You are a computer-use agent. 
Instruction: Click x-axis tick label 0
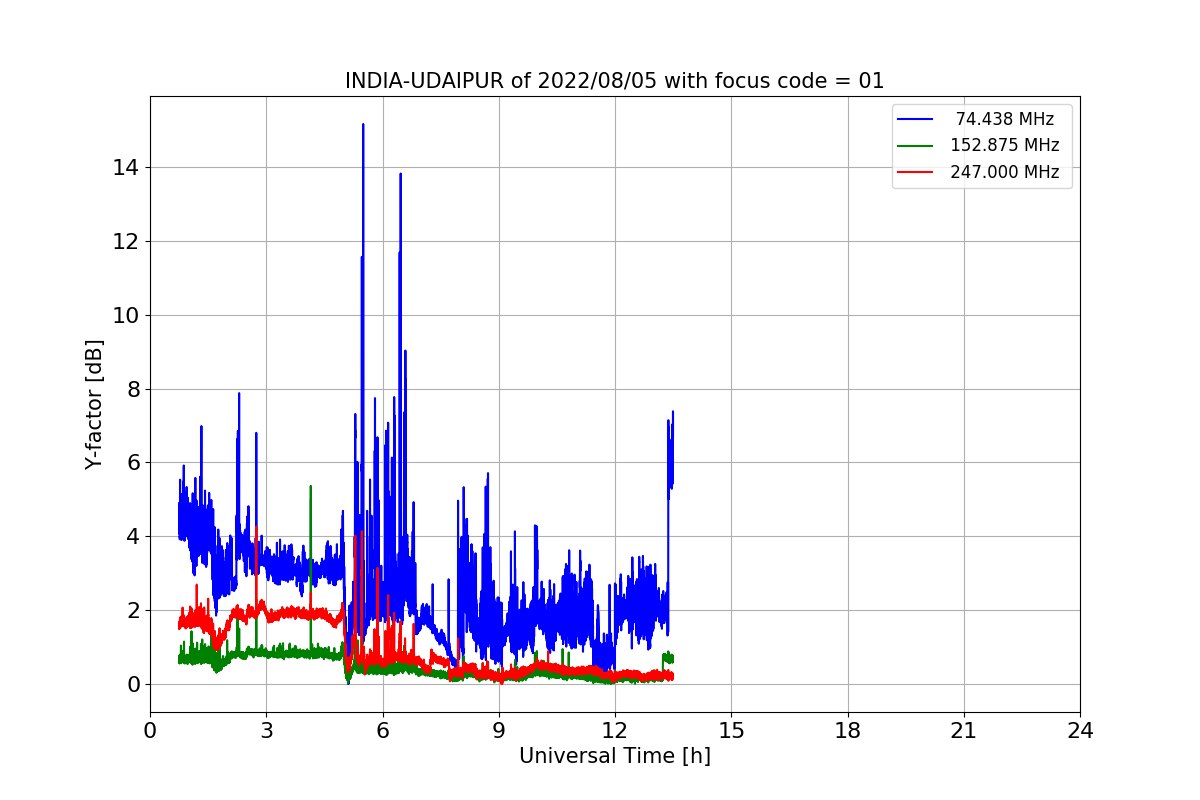[x=150, y=731]
